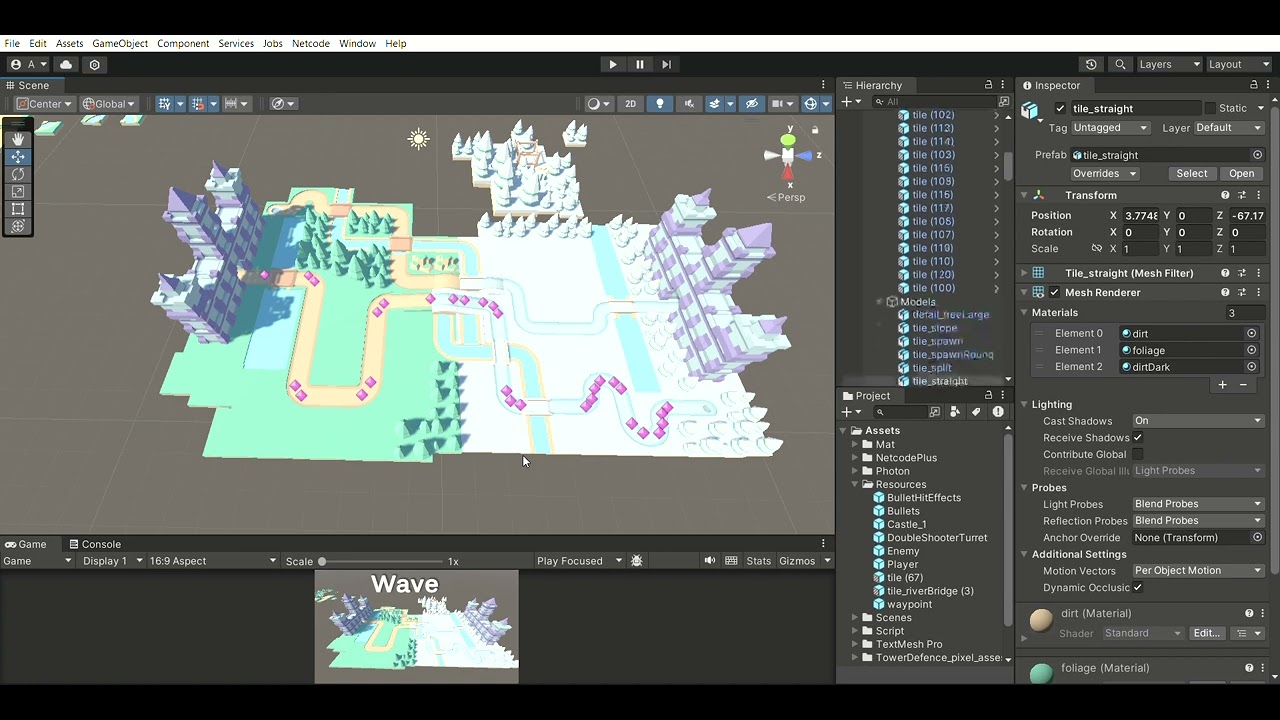
Task: Disable Dynamic Occlusion in Additional Settings
Action: pos(1137,588)
